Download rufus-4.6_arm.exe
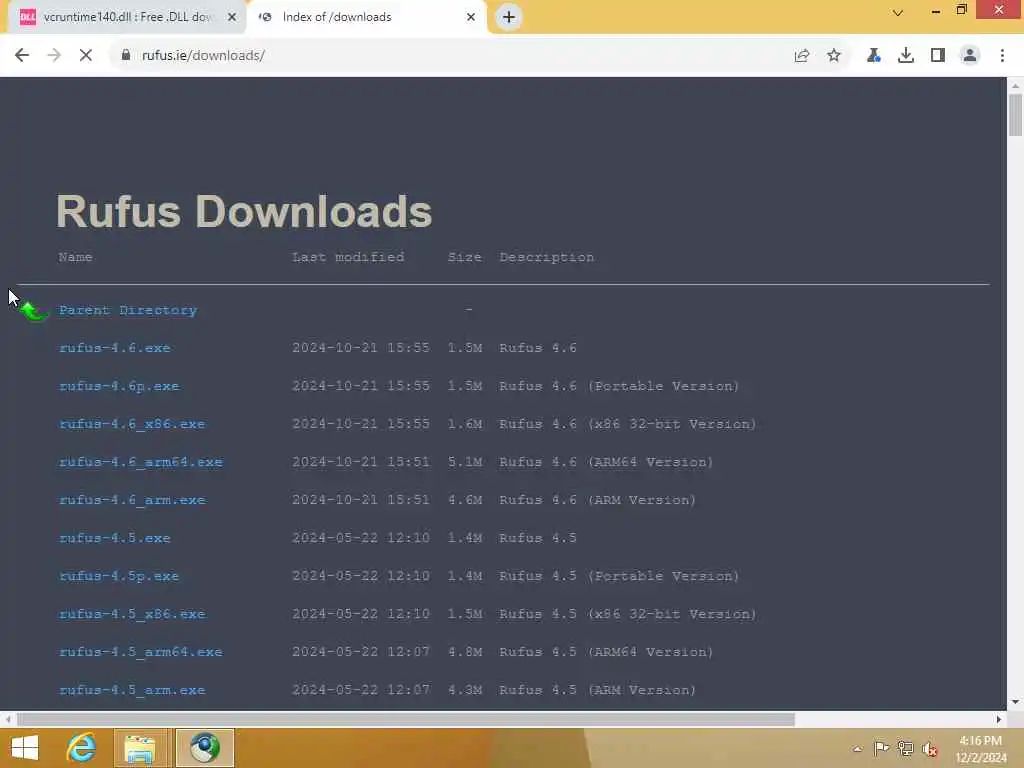Image resolution: width=1024 pixels, height=768 pixels. 132,500
